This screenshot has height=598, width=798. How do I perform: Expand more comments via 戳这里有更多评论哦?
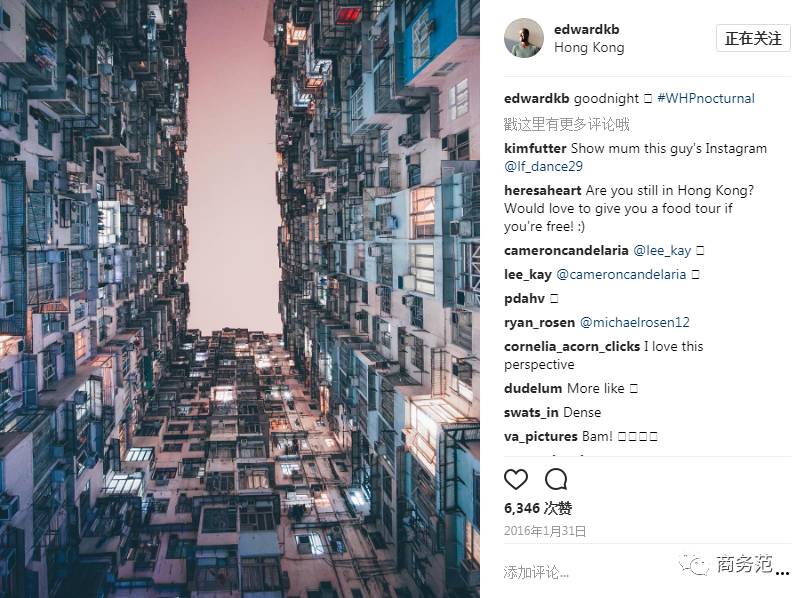tap(566, 124)
